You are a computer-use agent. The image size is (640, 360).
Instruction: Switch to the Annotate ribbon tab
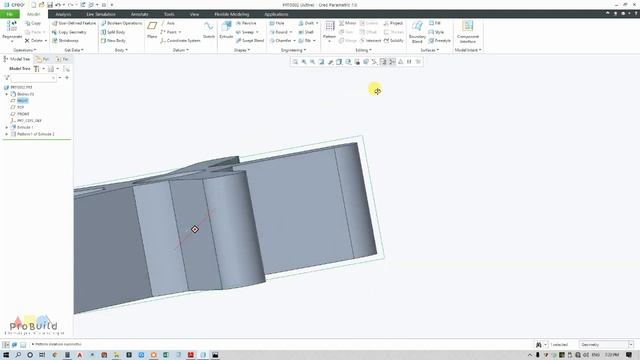[x=140, y=14]
